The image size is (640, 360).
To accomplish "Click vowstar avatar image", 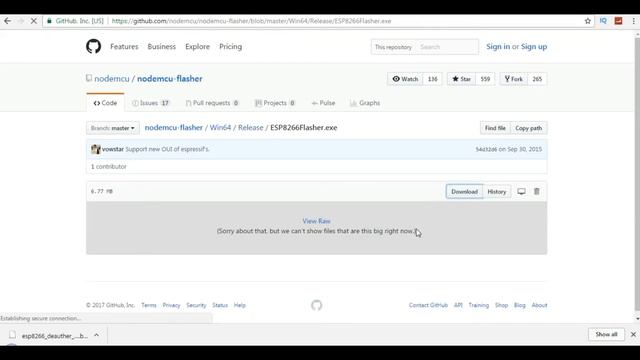I will pyautogui.click(x=96, y=149).
